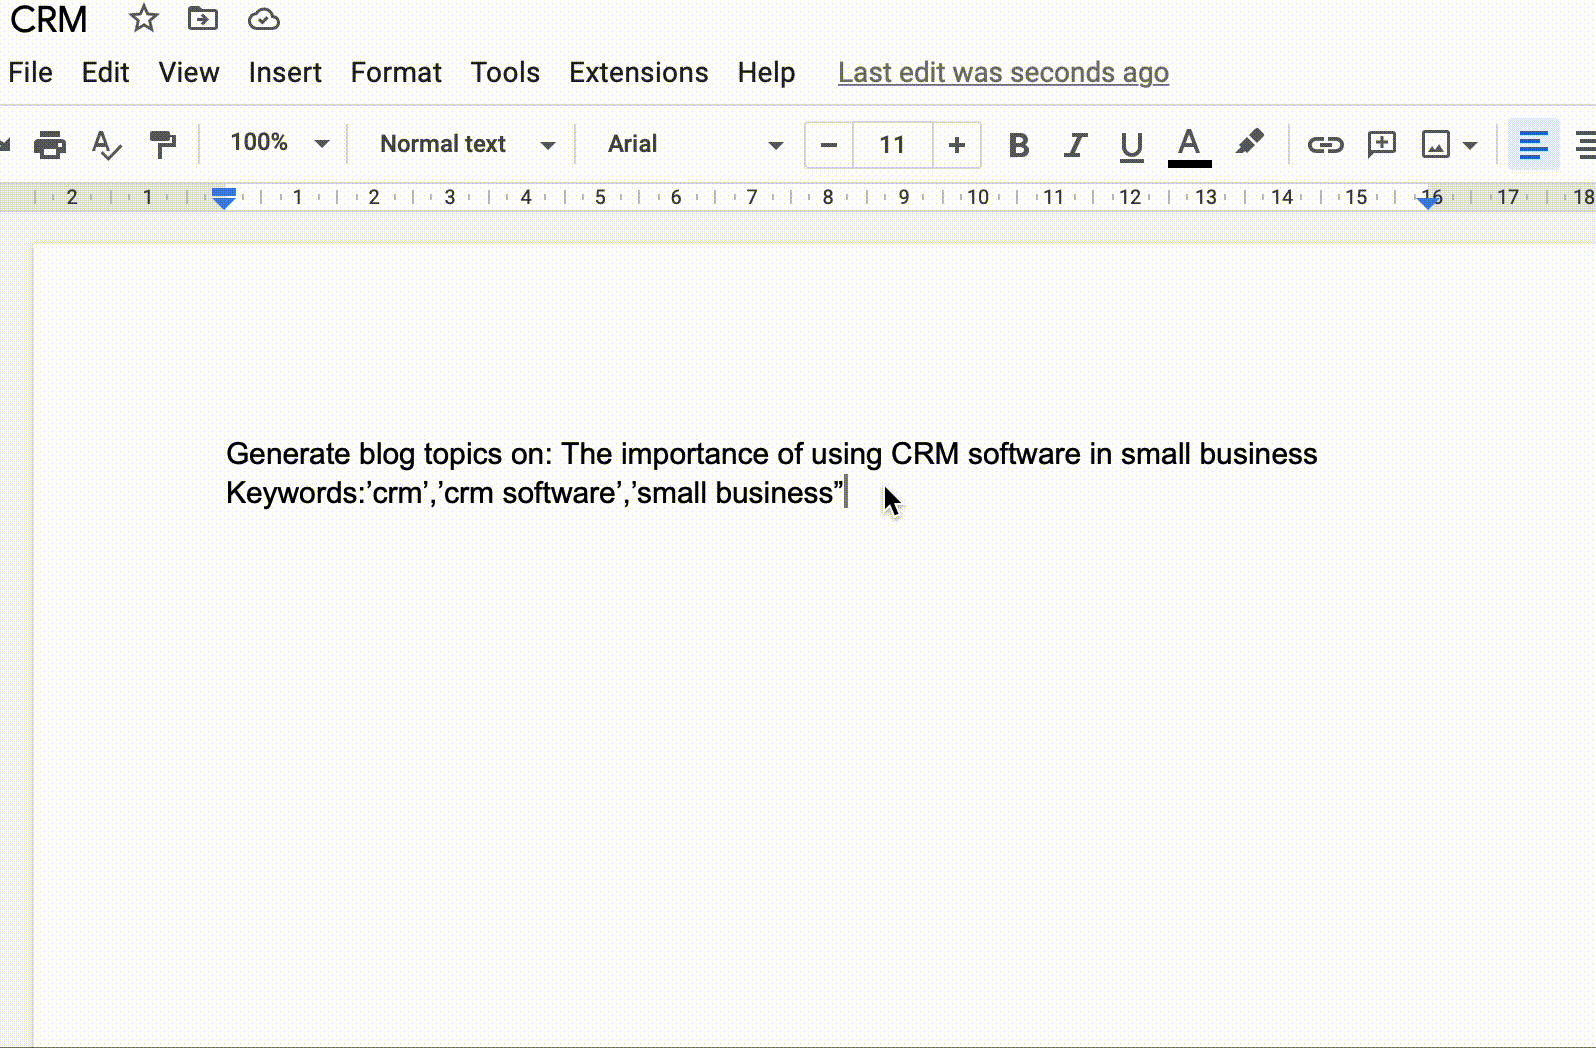Viewport: 1596px width, 1048px height.
Task: Run spelling and grammar check icon
Action: click(106, 145)
